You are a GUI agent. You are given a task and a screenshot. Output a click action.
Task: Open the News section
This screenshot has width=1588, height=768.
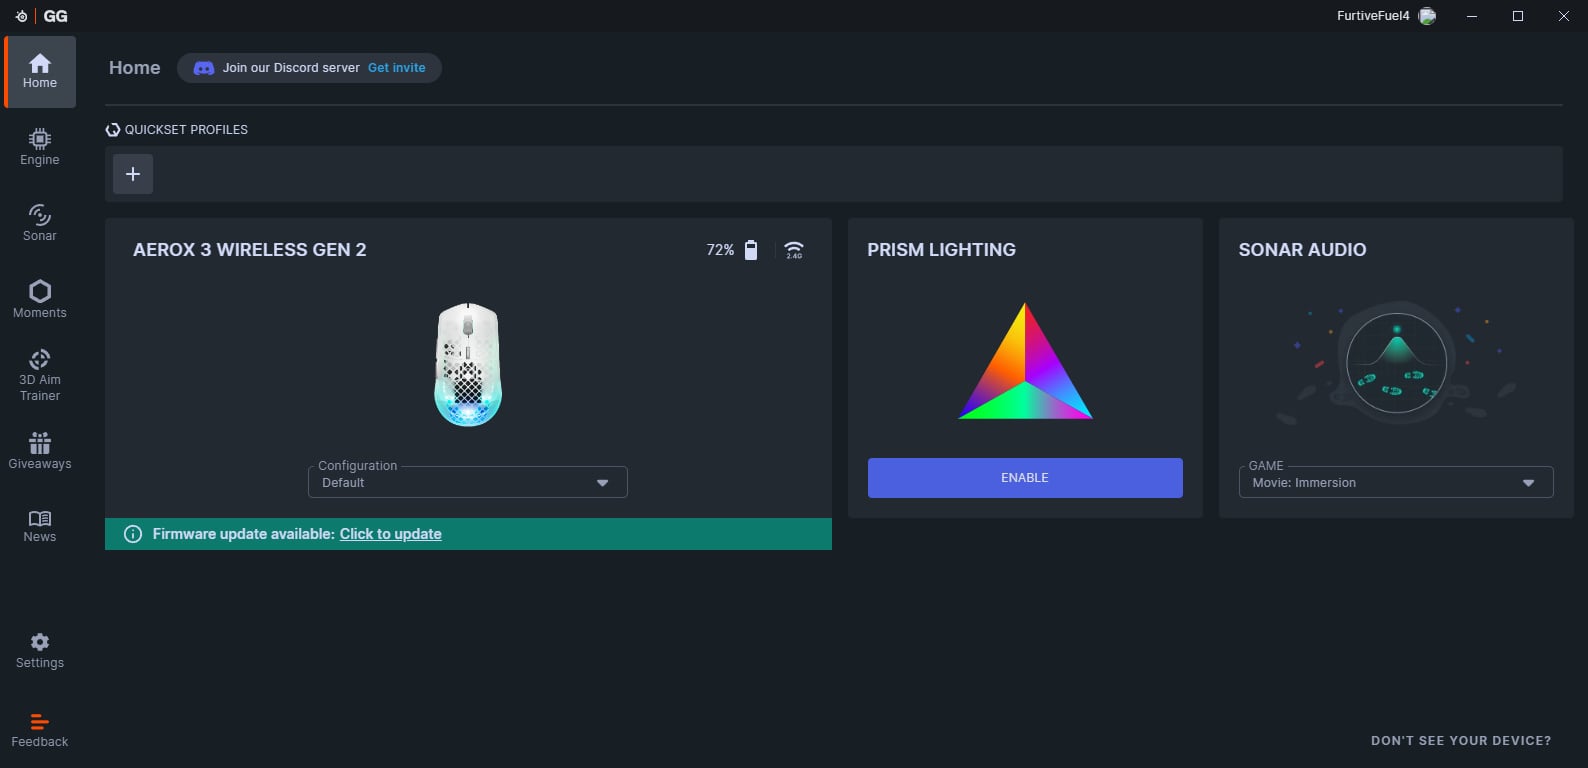coord(40,525)
